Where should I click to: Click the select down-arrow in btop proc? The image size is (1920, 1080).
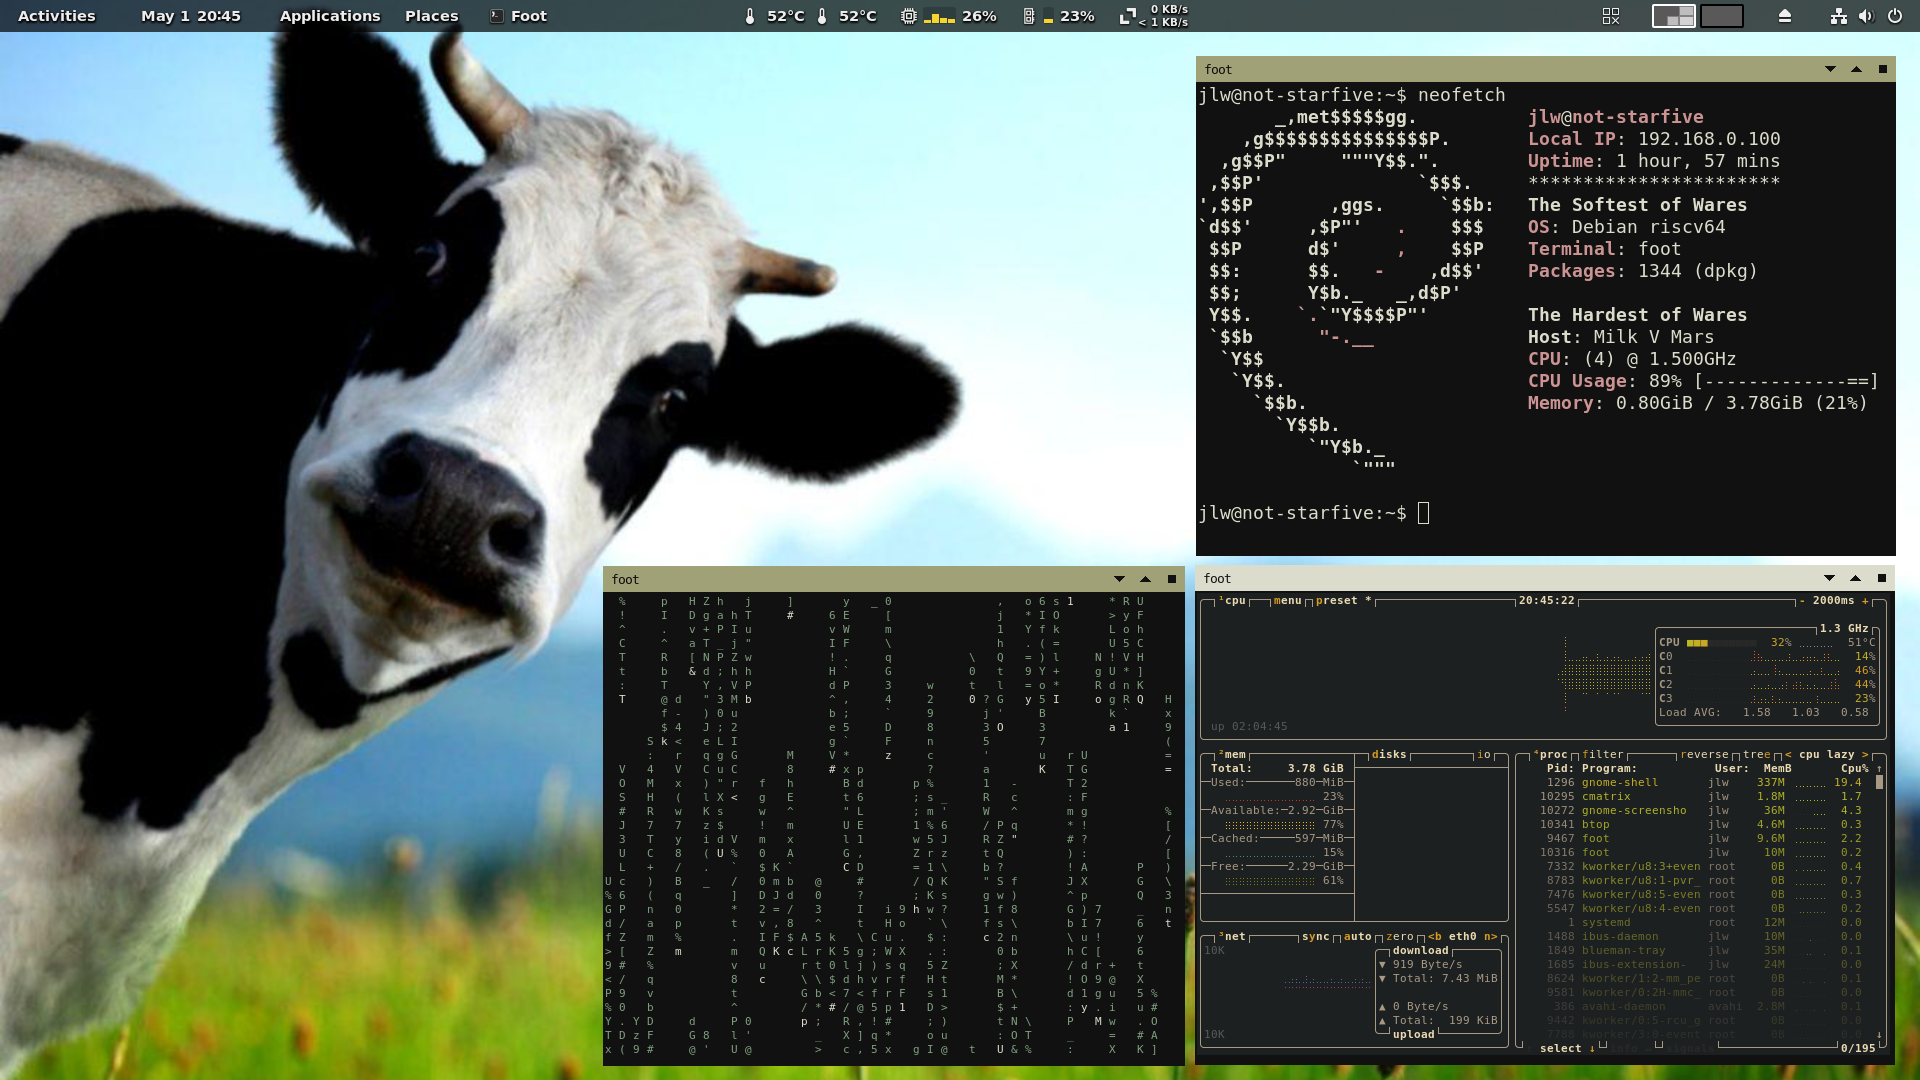pyautogui.click(x=1592, y=1049)
